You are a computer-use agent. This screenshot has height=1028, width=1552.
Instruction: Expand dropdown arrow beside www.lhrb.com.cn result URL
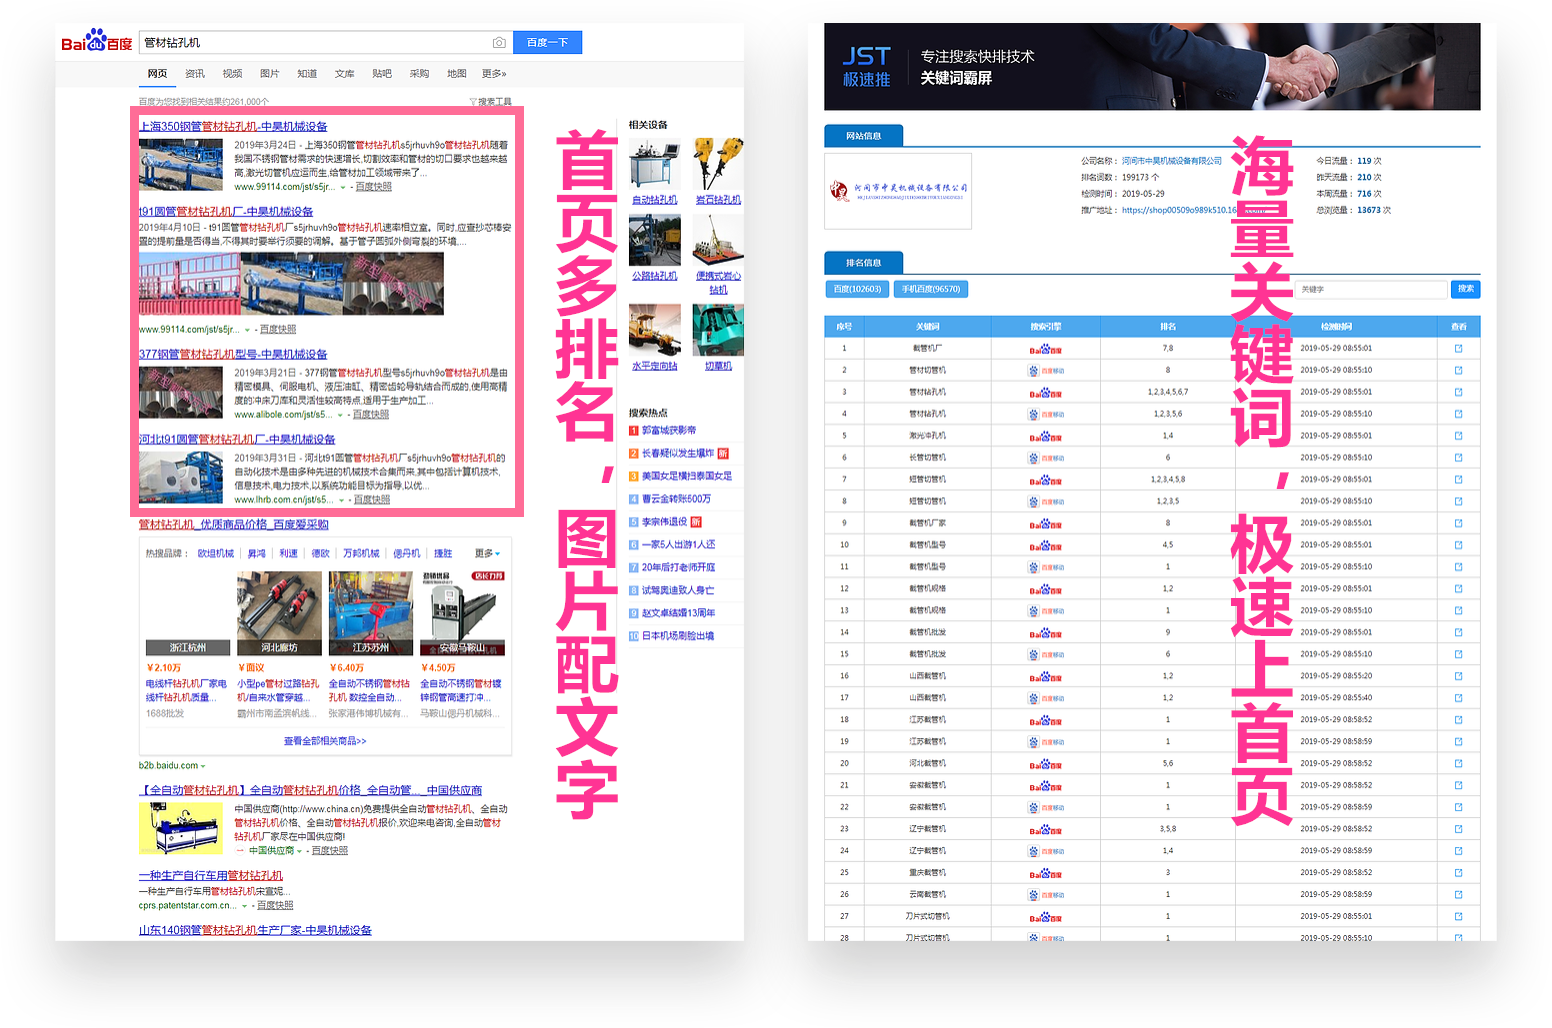pyautogui.click(x=341, y=500)
